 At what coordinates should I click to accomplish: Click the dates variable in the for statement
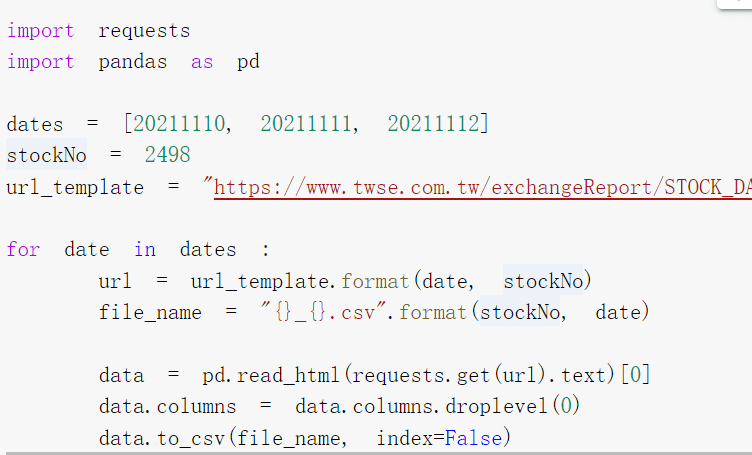(208, 249)
